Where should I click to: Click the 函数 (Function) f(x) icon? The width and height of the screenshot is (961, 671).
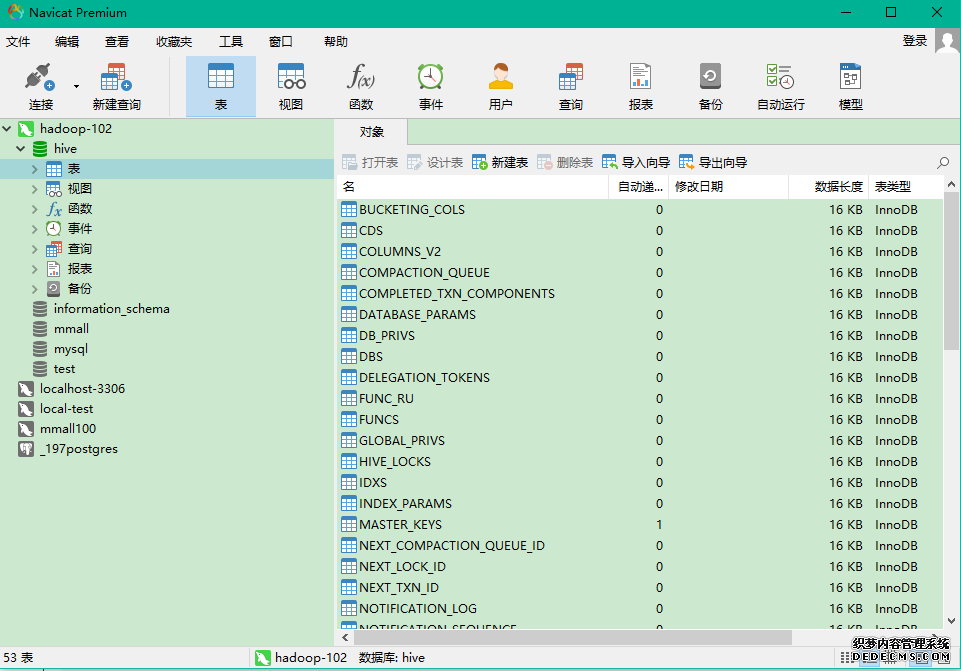tap(361, 78)
